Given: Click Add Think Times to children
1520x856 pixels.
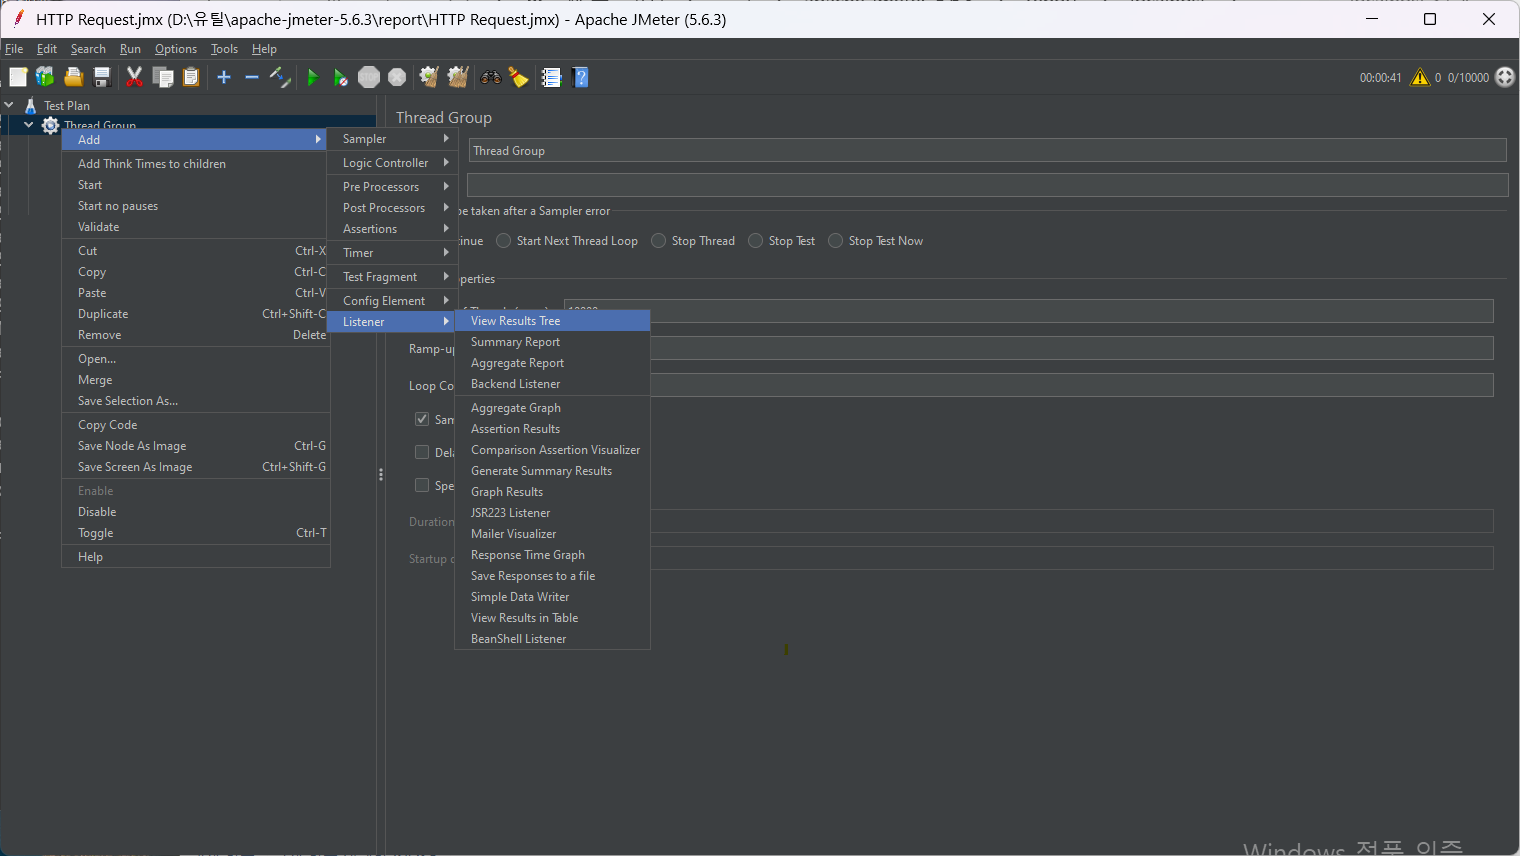Looking at the screenshot, I should click(196, 164).
